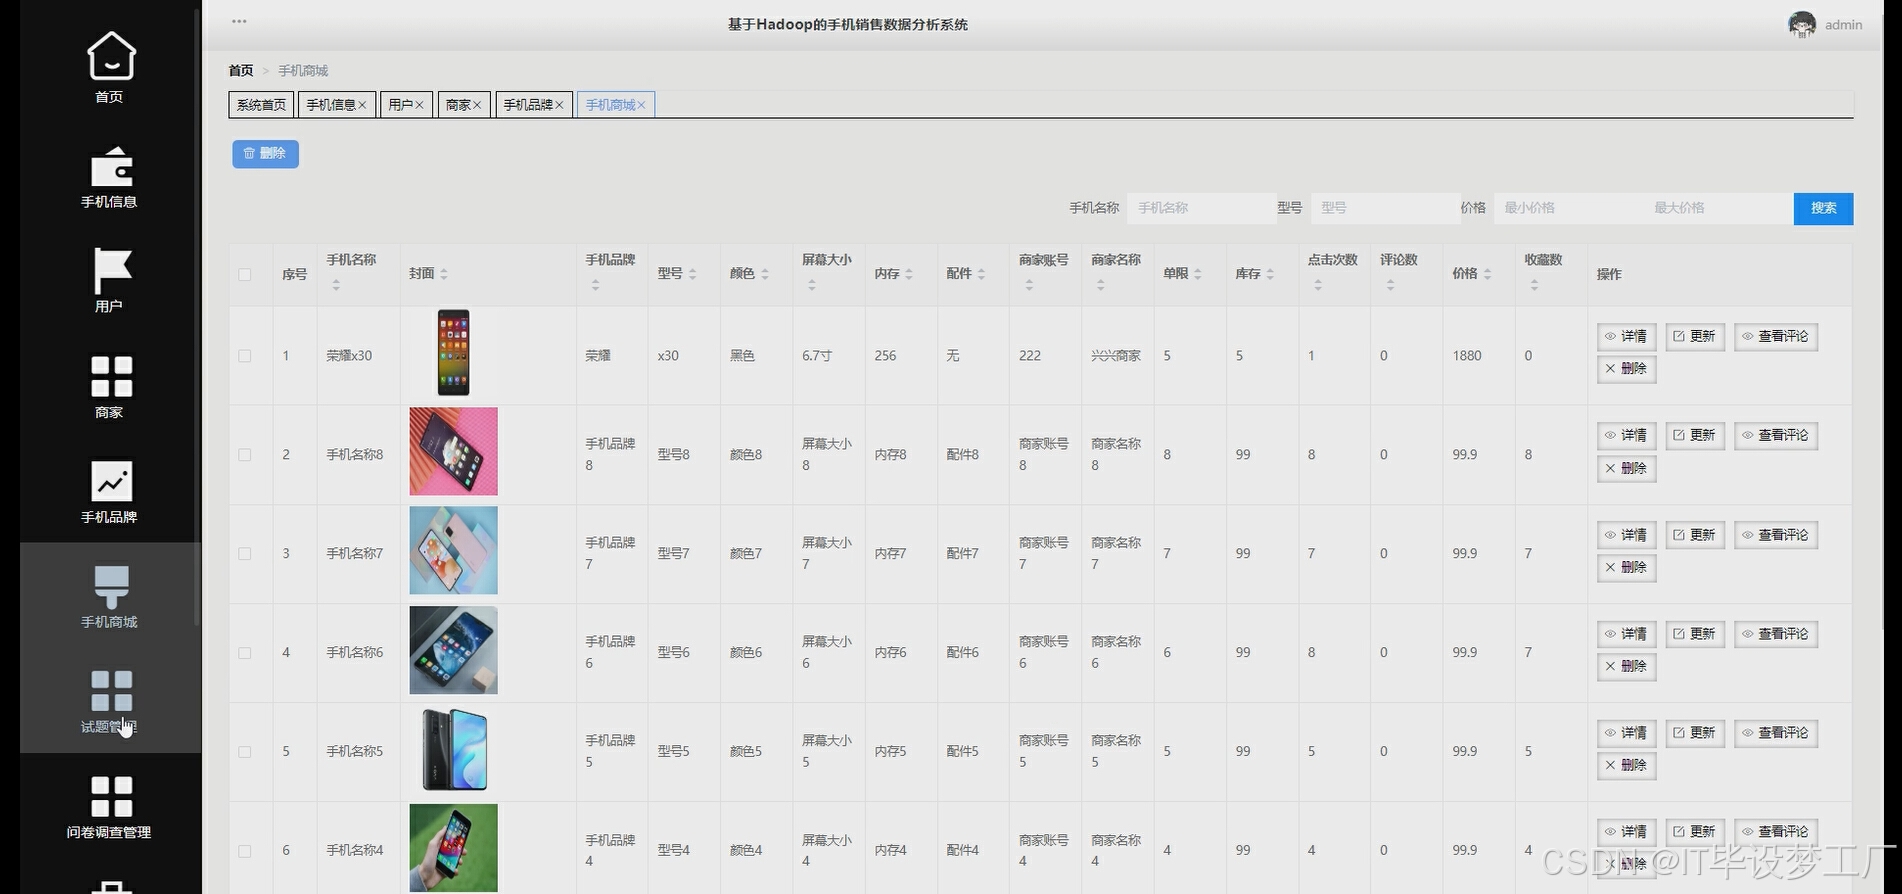Open 手机品牌 chart icon in sidebar
This screenshot has height=894, width=1902.
[x=111, y=482]
